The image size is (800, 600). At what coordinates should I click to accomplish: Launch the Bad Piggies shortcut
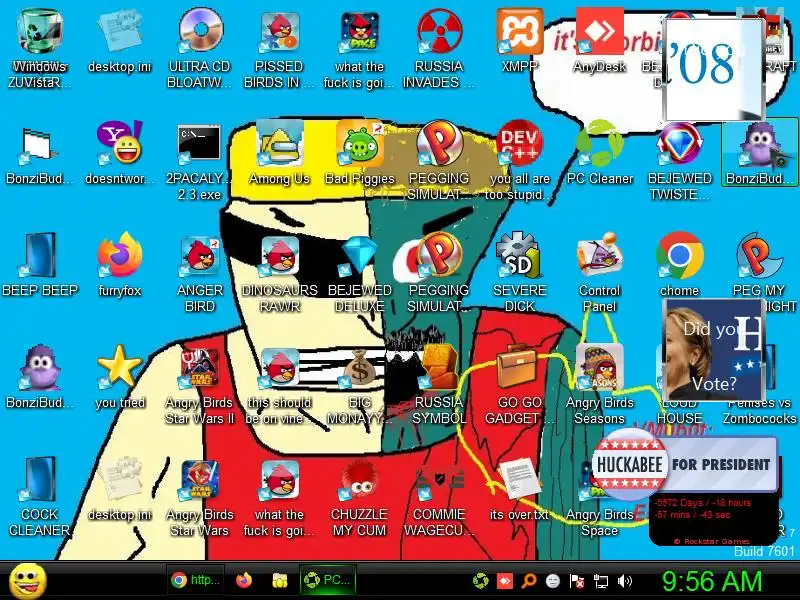(x=360, y=143)
